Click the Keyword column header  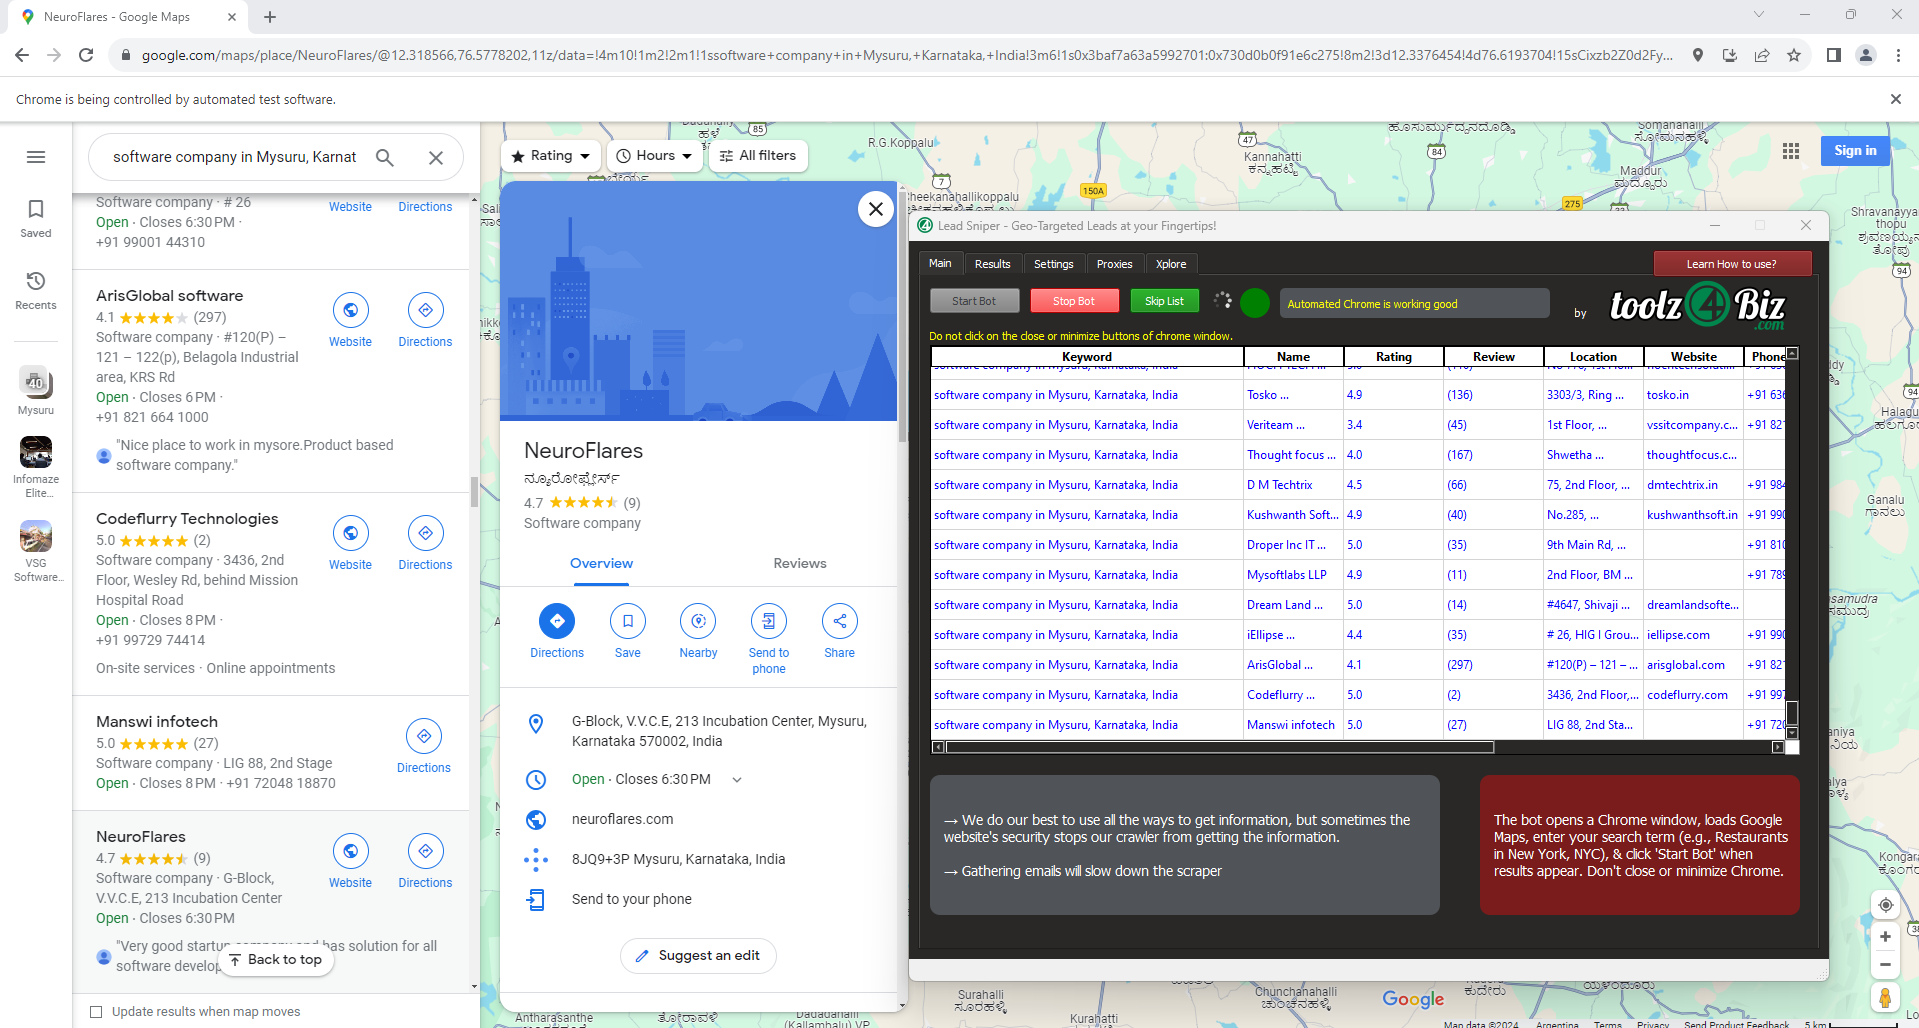1087,357
